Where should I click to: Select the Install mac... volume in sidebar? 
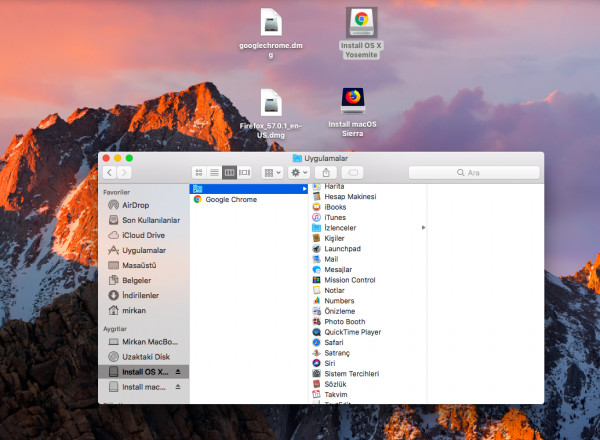tap(144, 387)
